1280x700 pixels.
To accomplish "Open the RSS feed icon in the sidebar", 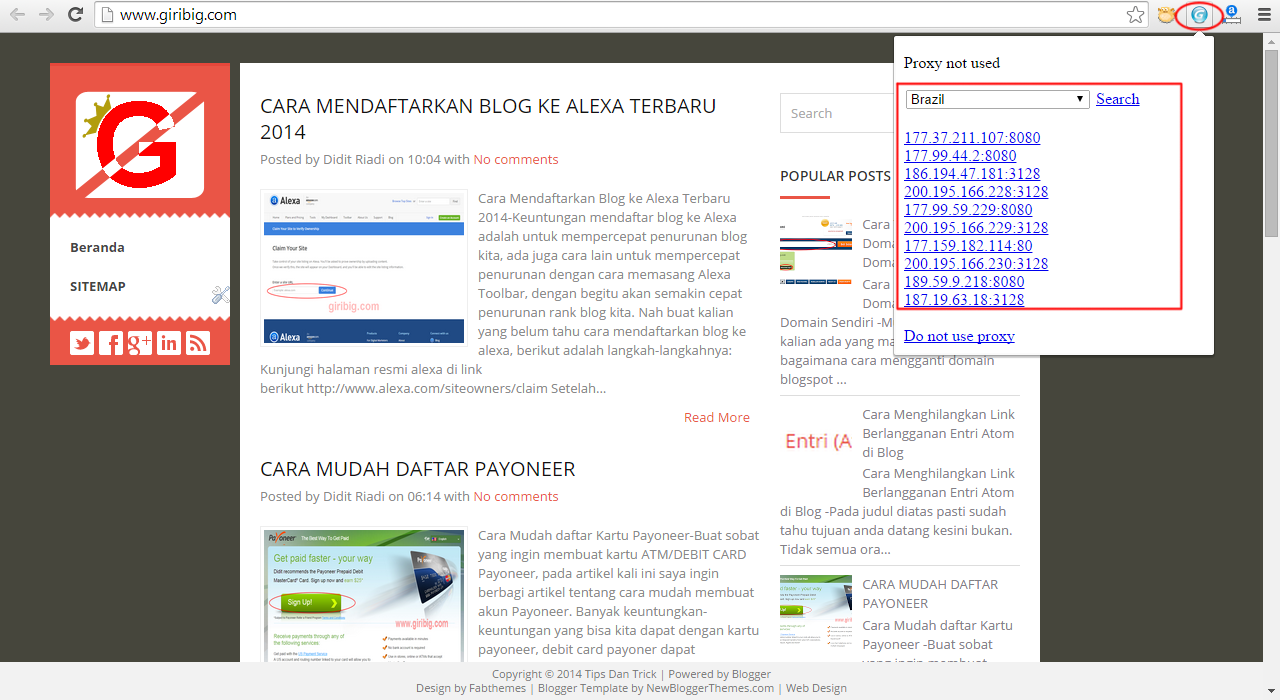I will (198, 343).
